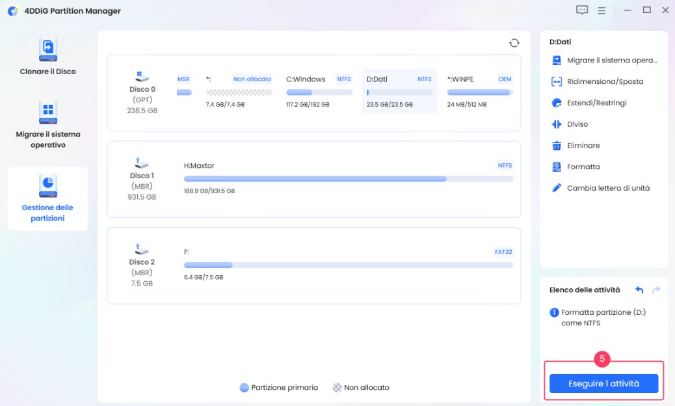Switch to Gestione delle partizioni tab
Viewport: 675px width, 406px height.
point(48,198)
